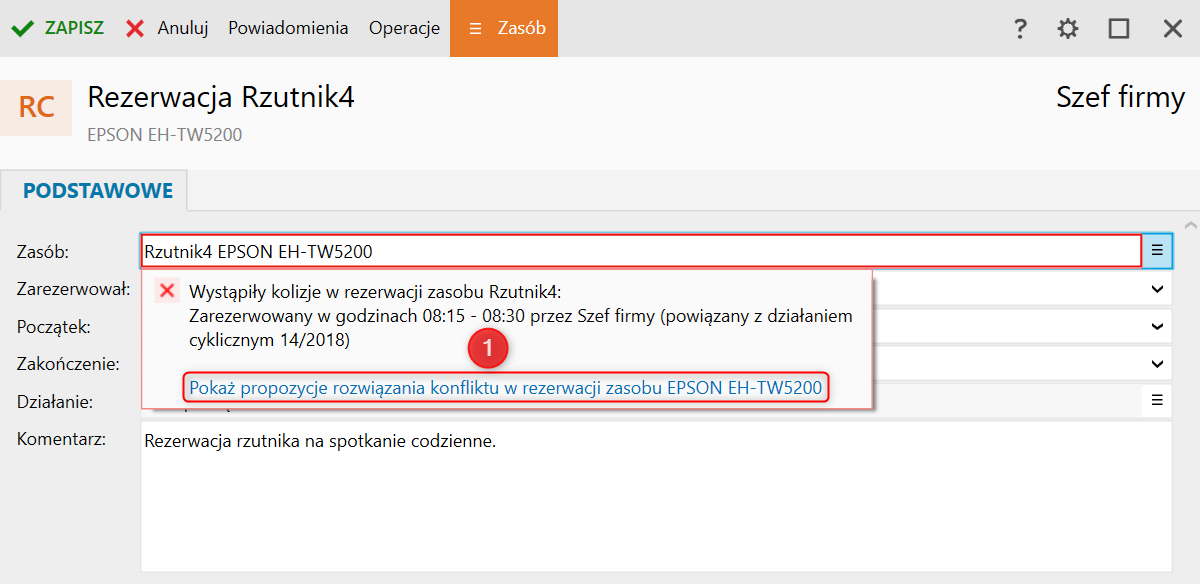The height and width of the screenshot is (584, 1200).
Task: Click the list icon beside Zasób field
Action: [x=1157, y=251]
